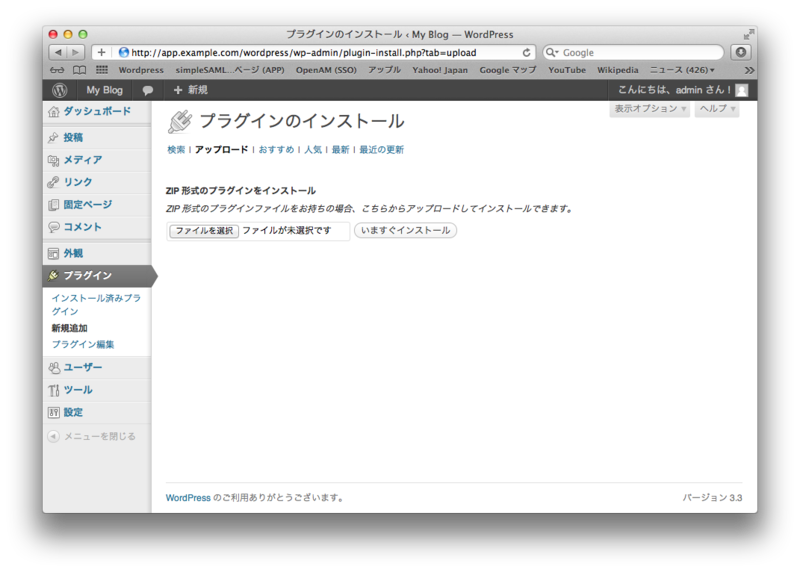The image size is (800, 572).
Task: Click the pushpin icon beside 投稿
Action: click(x=53, y=137)
